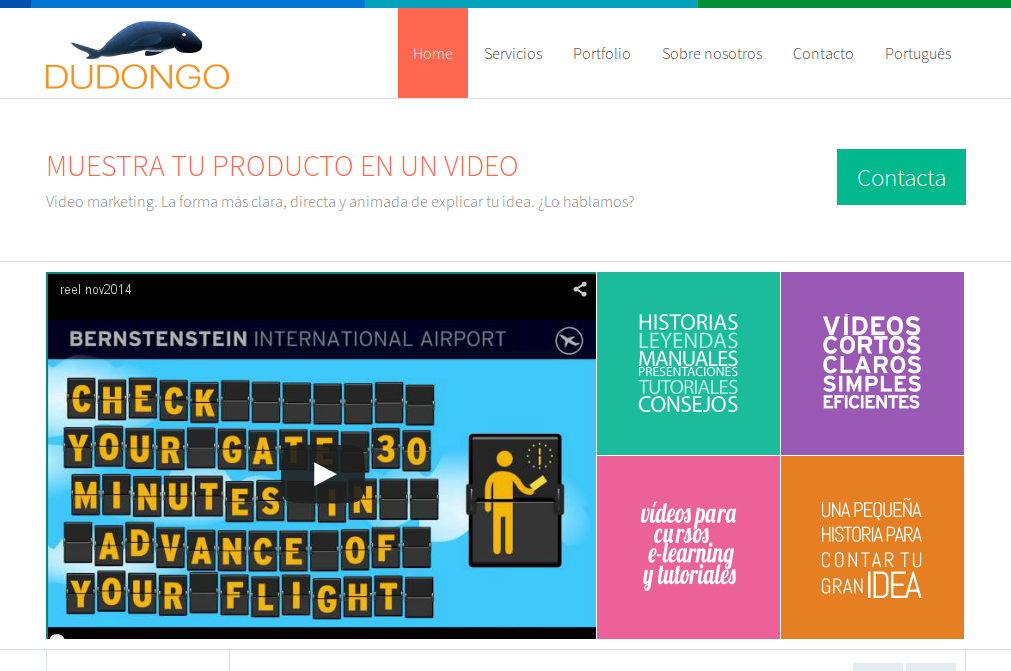Open the teal Historias Leyendas Manuales tile
The image size is (1011, 671).
[688, 364]
